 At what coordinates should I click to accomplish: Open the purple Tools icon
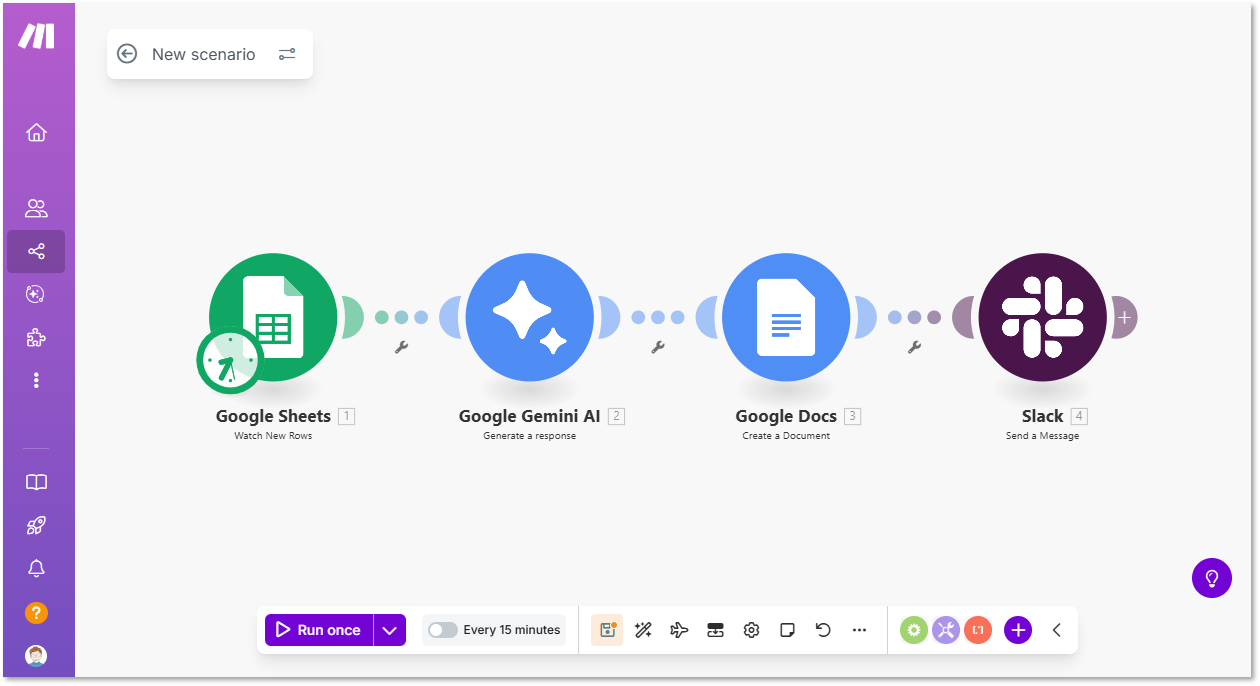946,630
